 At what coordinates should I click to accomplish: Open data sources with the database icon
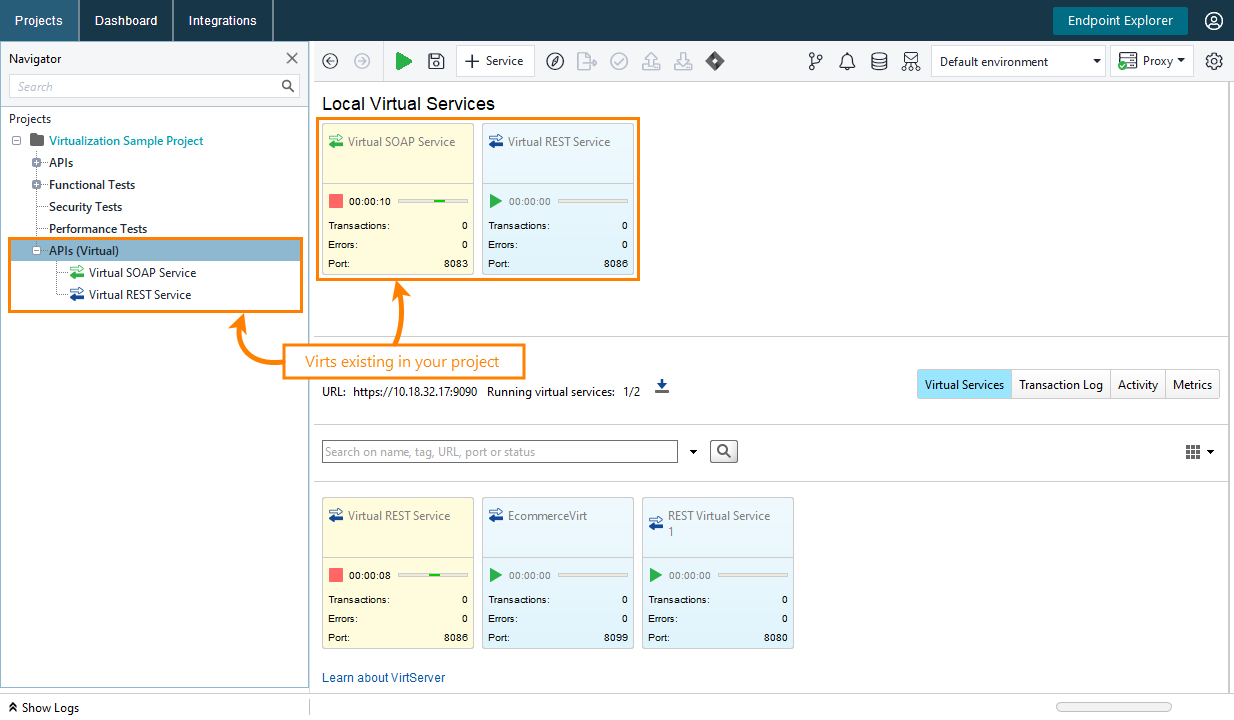pos(879,61)
